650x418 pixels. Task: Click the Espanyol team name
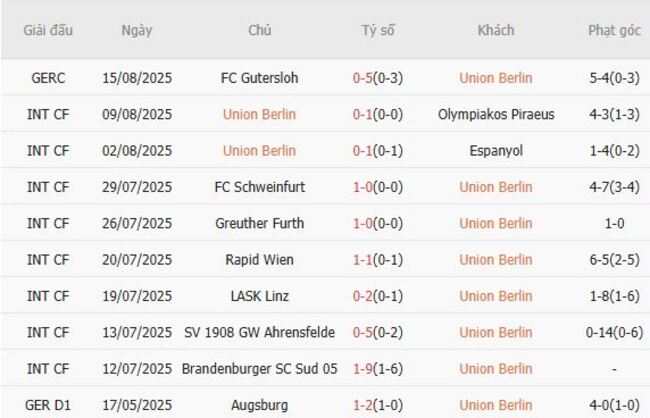[496, 151]
